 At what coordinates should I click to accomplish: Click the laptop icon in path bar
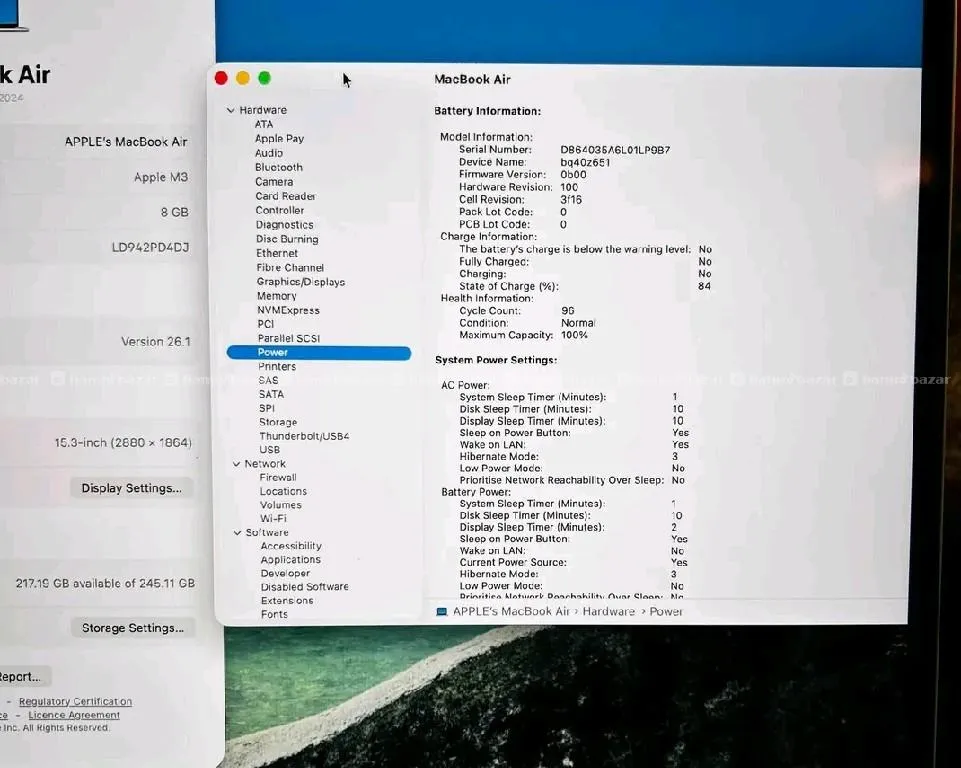[442, 611]
